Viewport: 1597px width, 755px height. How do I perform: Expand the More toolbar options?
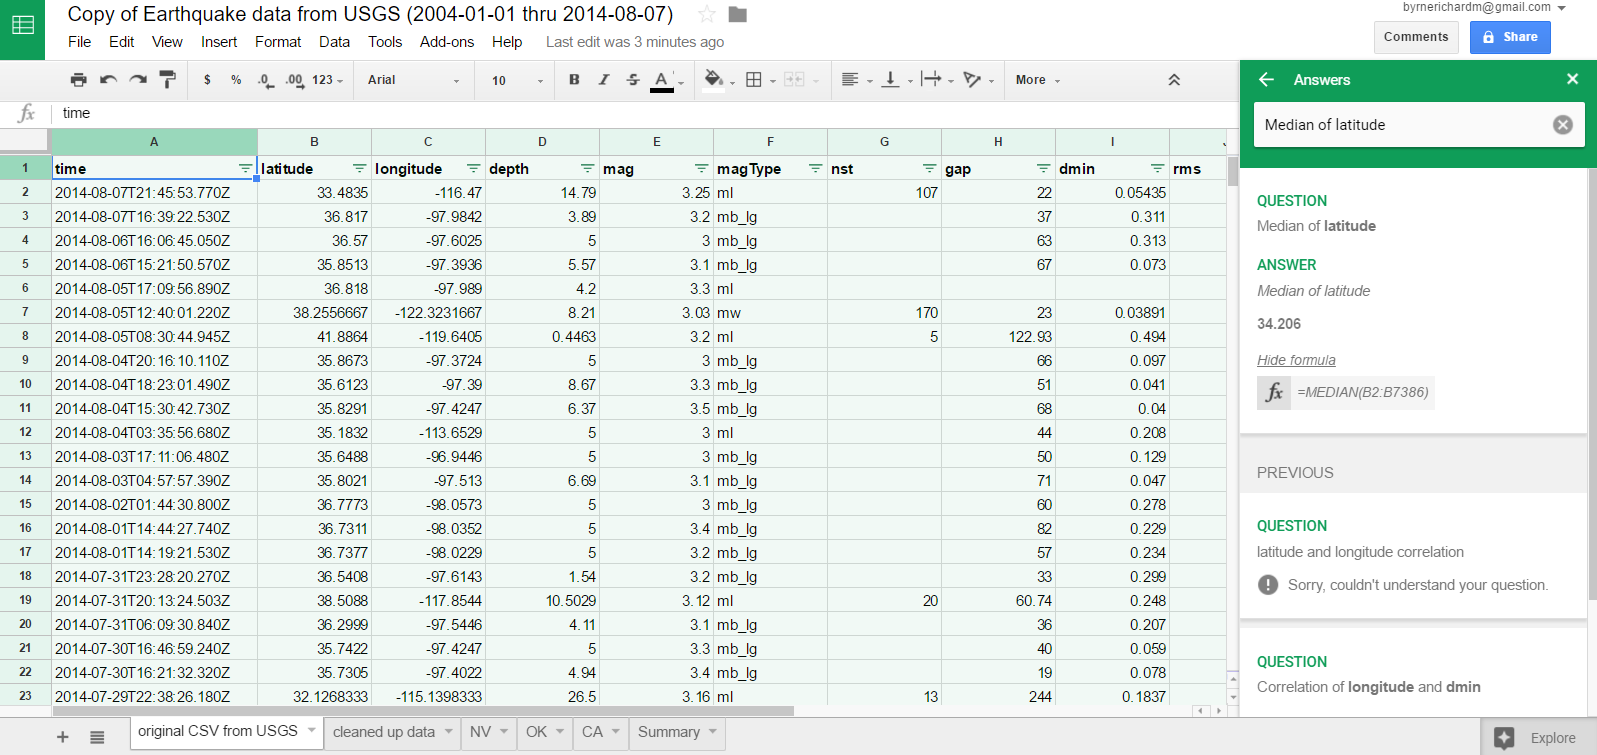pos(1038,80)
